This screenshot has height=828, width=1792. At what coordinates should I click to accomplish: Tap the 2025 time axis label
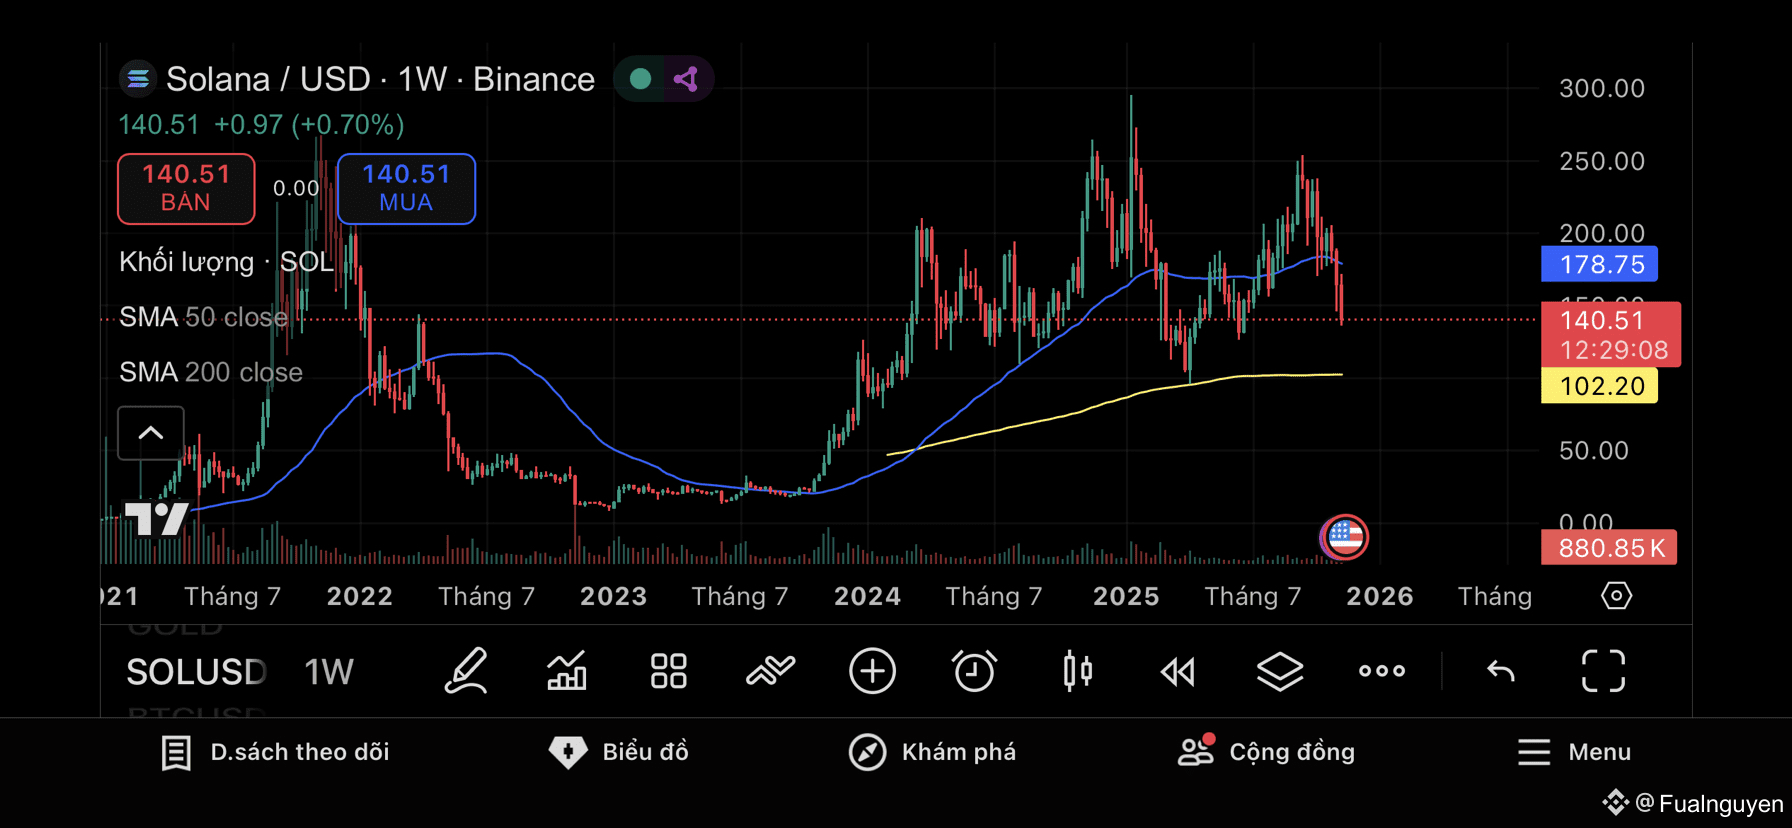click(1126, 596)
